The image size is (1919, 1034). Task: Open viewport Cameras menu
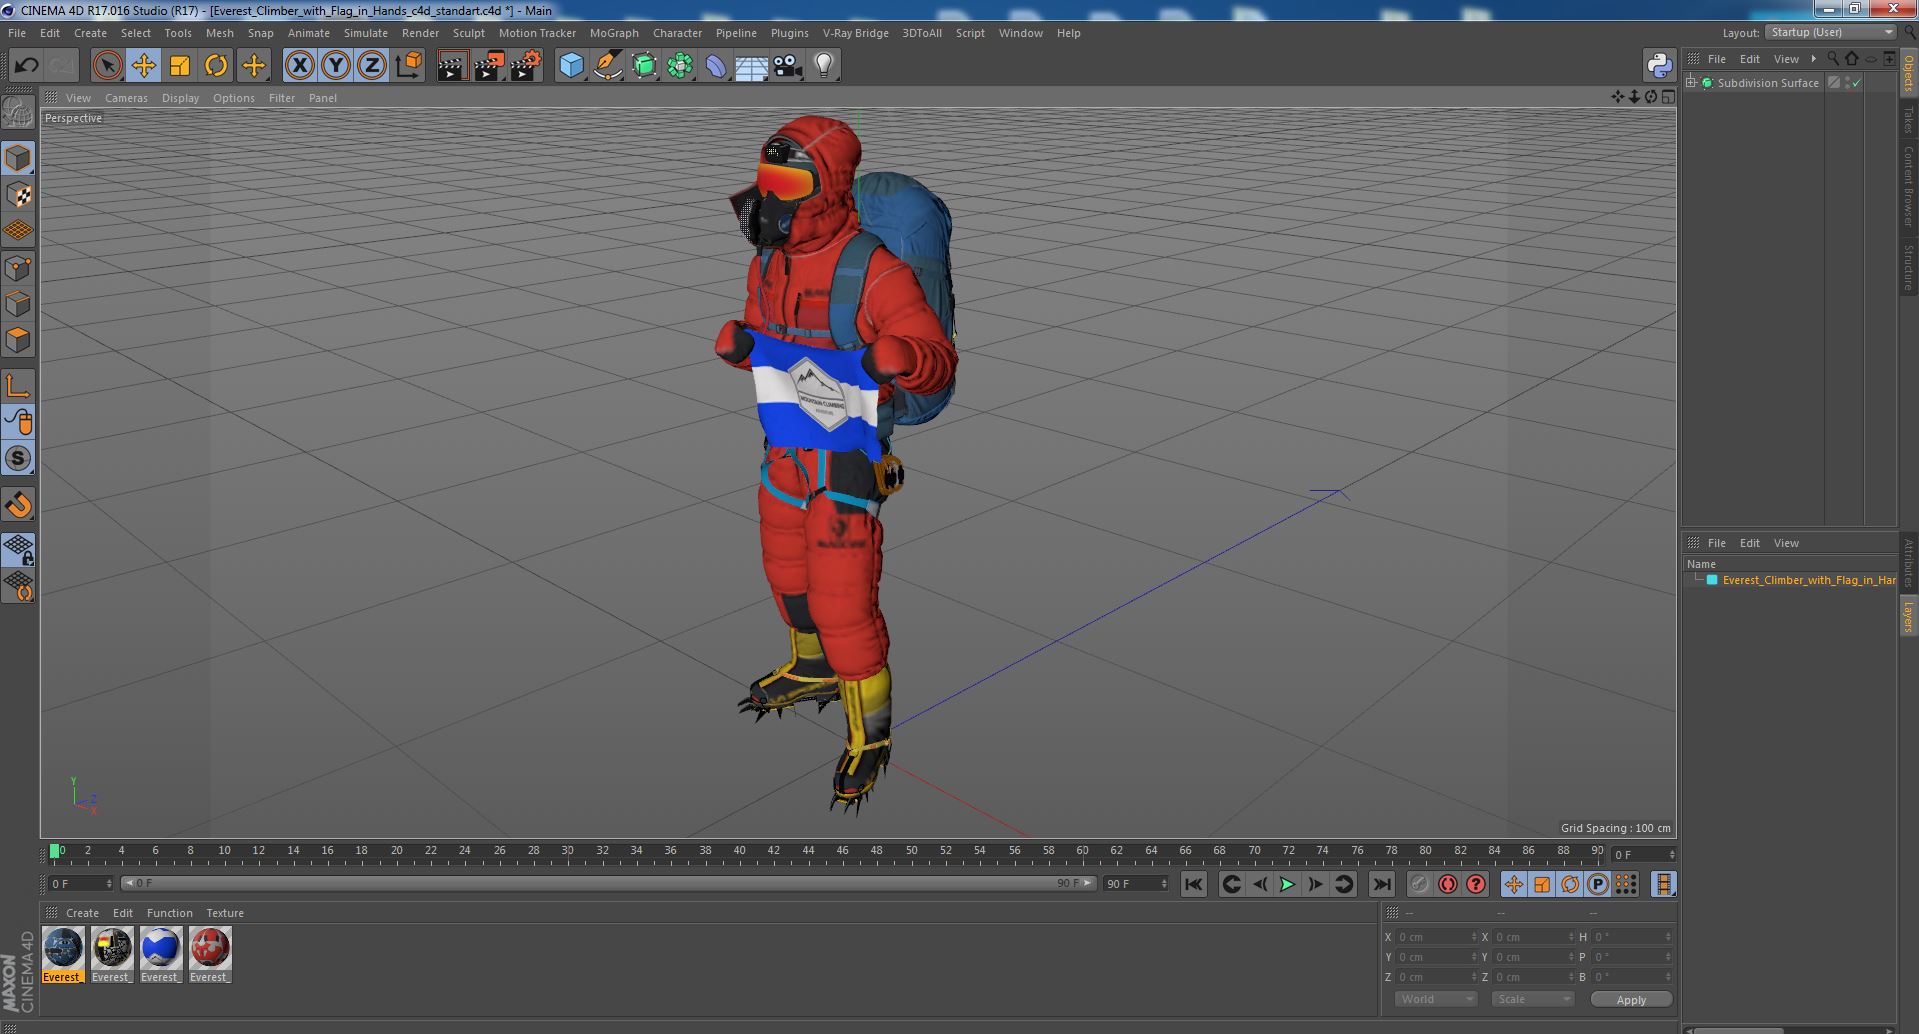[x=126, y=98]
